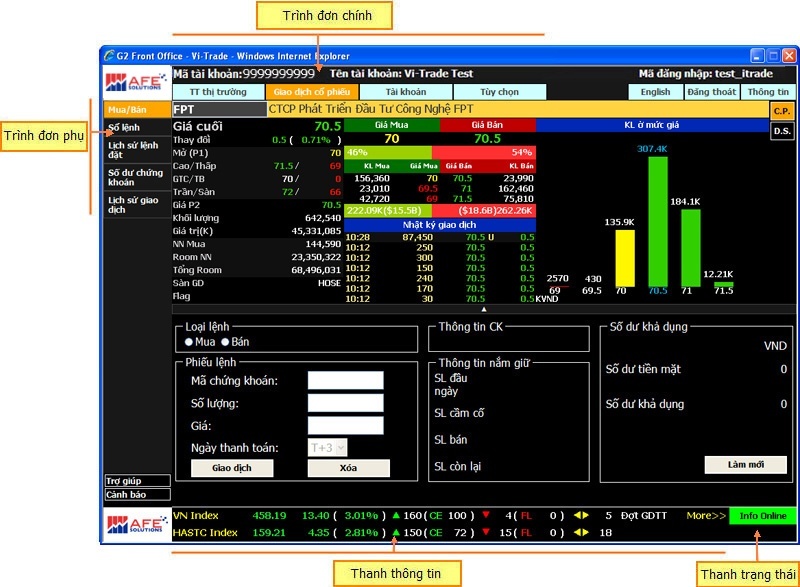Click the C.P. button
Image resolution: width=800 pixels, height=587 pixels.
[782, 111]
